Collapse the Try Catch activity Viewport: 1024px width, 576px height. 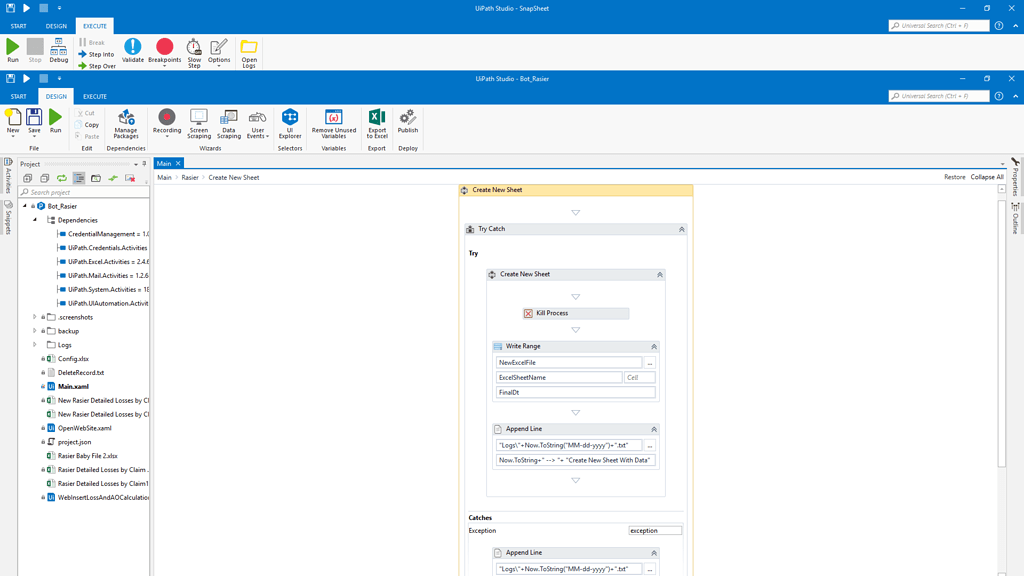pos(682,228)
